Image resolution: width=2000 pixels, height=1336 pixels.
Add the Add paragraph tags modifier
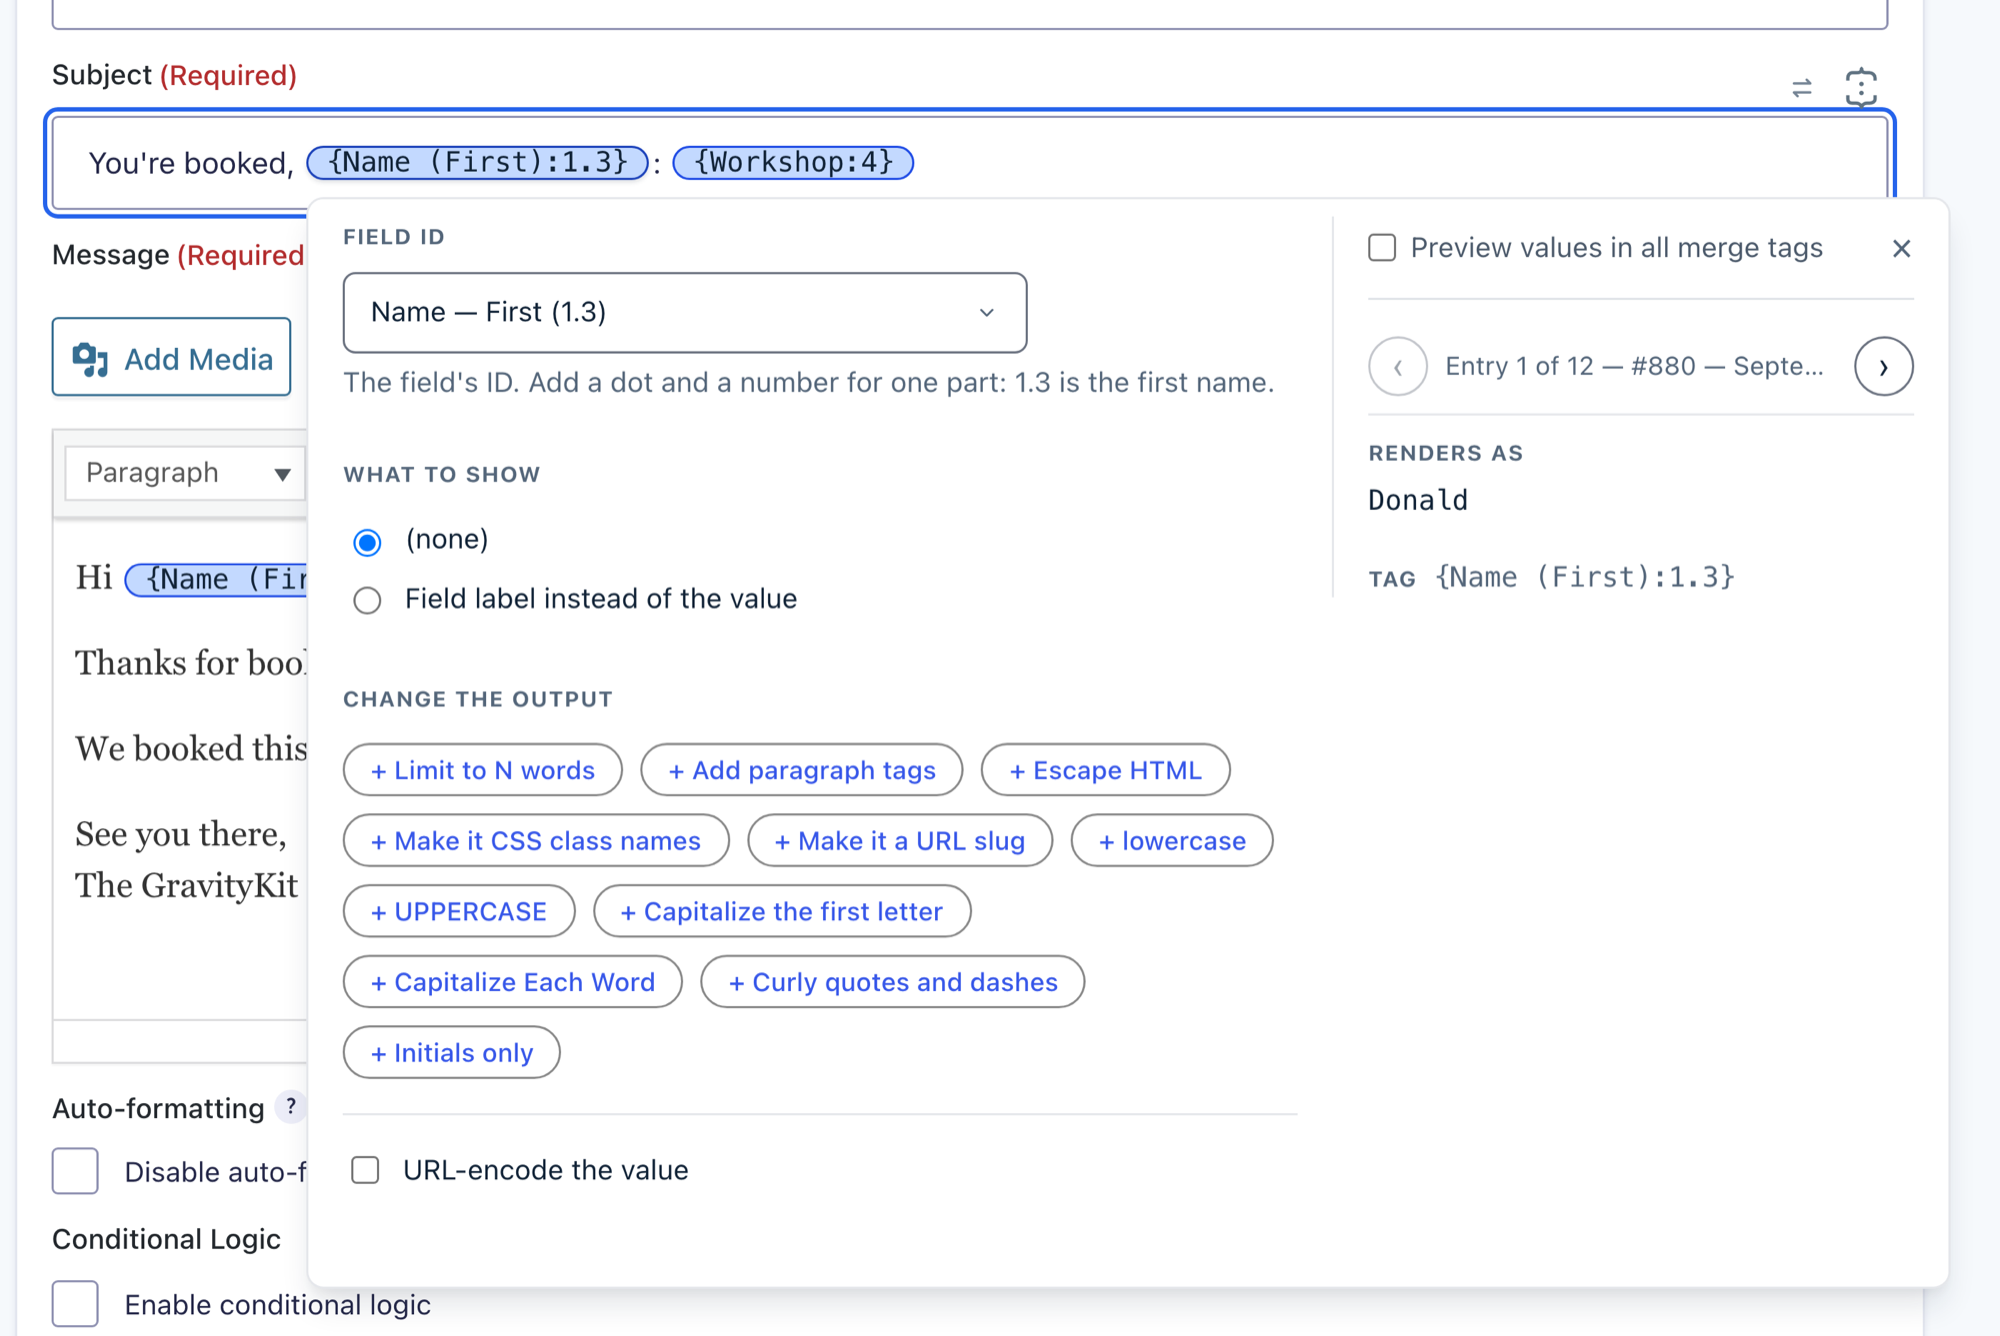pyautogui.click(x=802, y=770)
